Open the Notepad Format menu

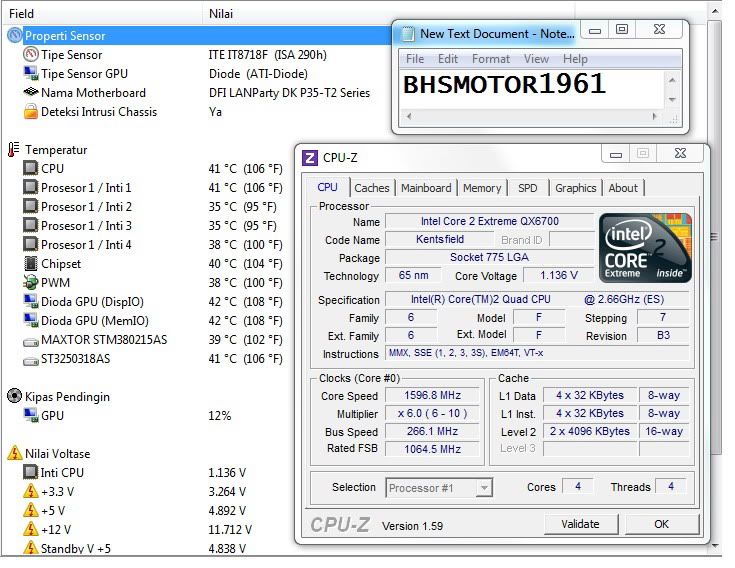click(x=491, y=59)
